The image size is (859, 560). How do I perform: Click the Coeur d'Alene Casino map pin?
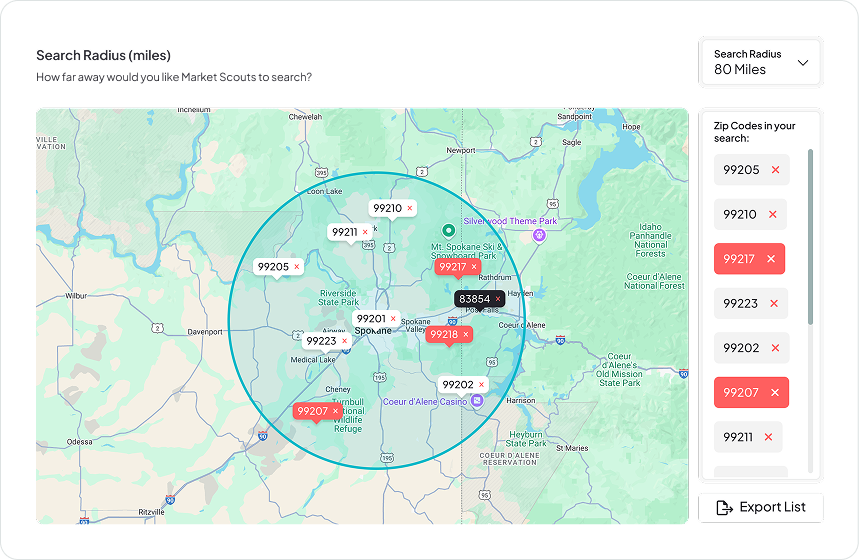tap(478, 401)
